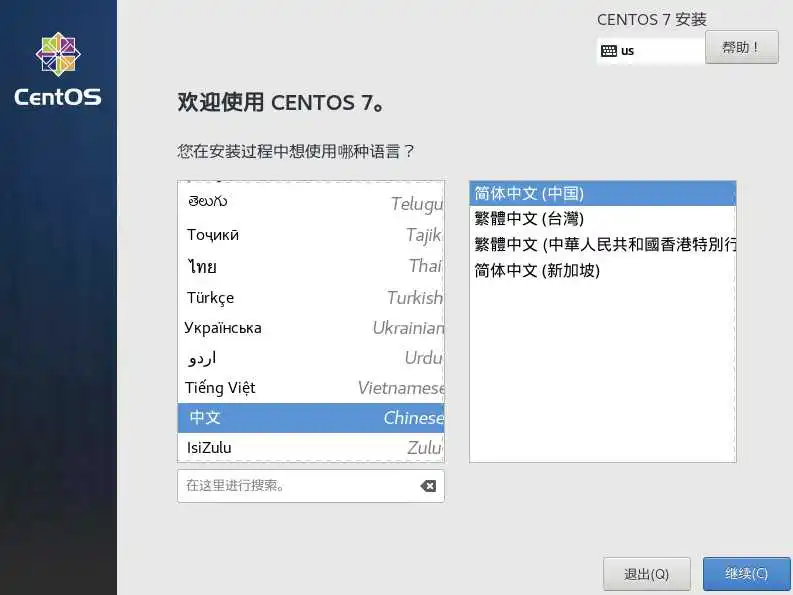Choose Thai (ไทย) in the language list

(311, 266)
